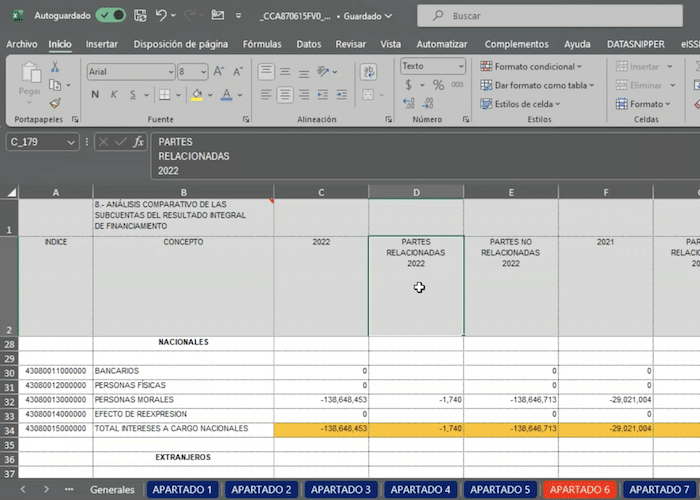Toggle bold formatting with the N button
Screen dimensions: 700x500
click(96, 95)
